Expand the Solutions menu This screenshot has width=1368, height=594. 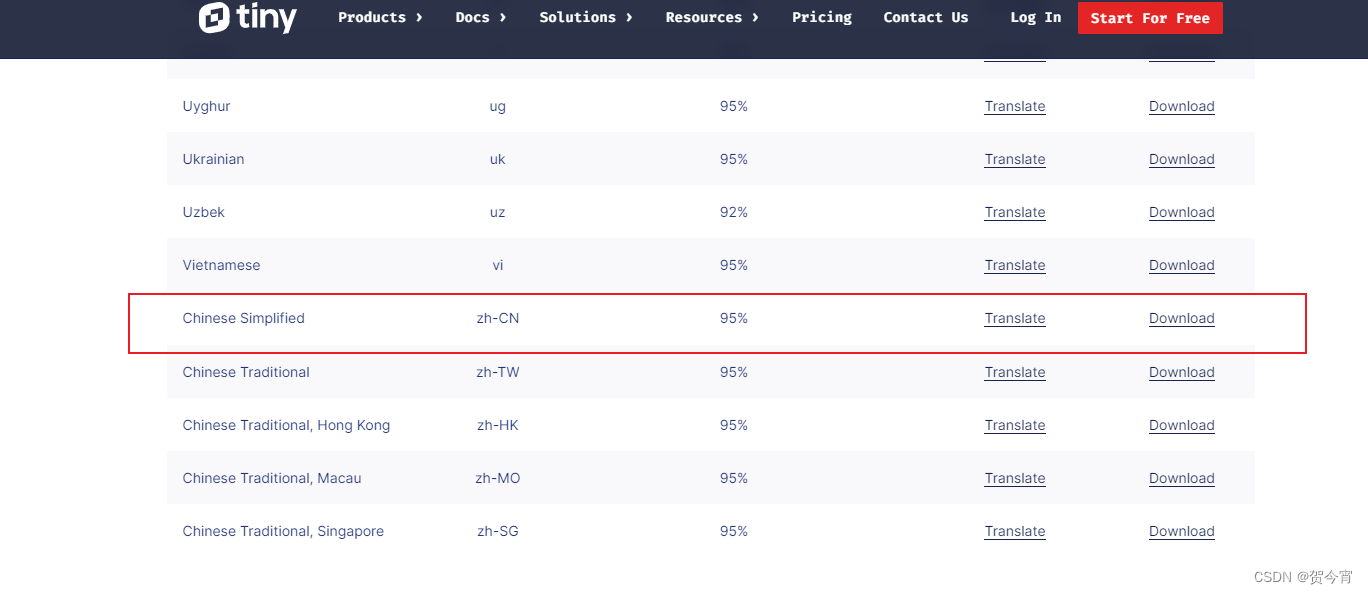[586, 17]
